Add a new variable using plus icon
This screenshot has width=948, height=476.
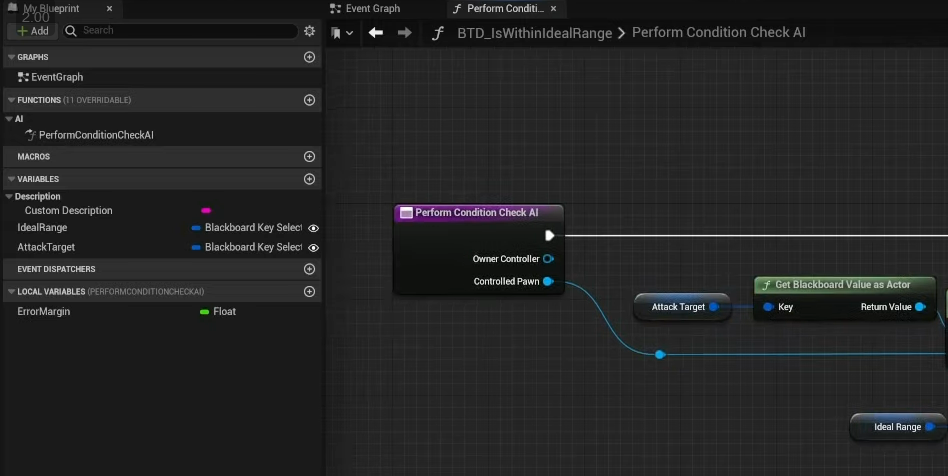pos(309,179)
